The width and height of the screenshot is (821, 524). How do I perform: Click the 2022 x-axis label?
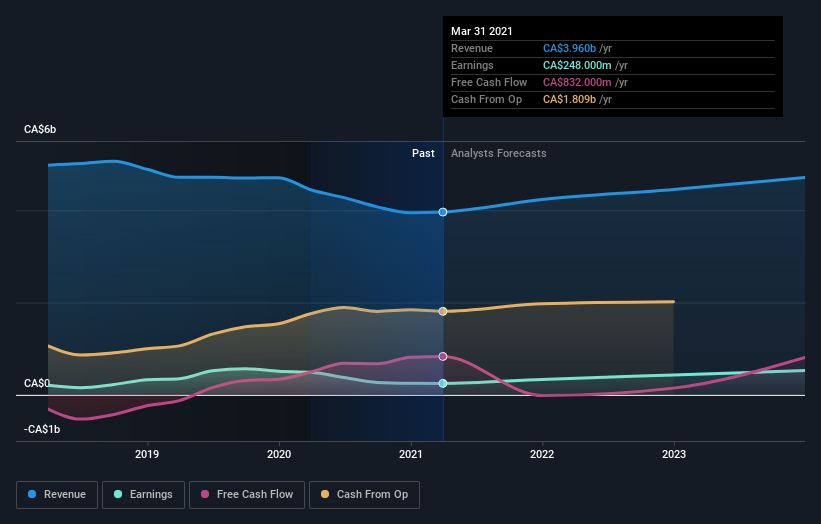[x=542, y=454]
